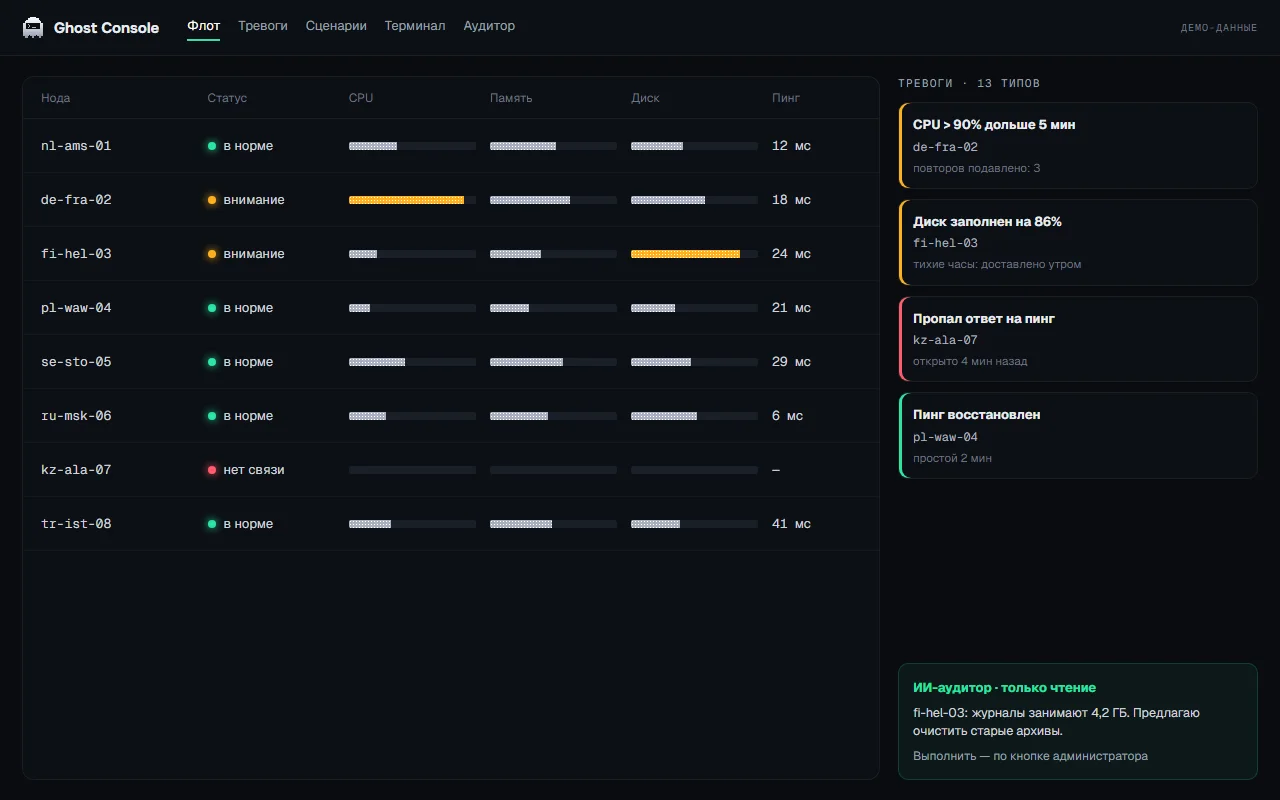Go to the Терминал tab
The width and height of the screenshot is (1280, 800).
415,26
